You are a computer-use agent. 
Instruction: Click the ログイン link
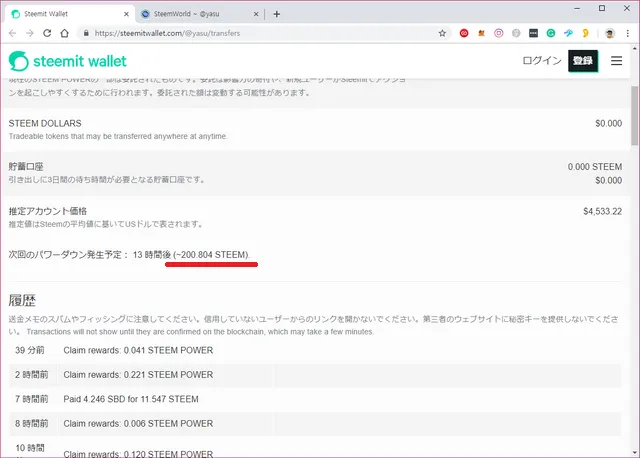pyautogui.click(x=542, y=60)
